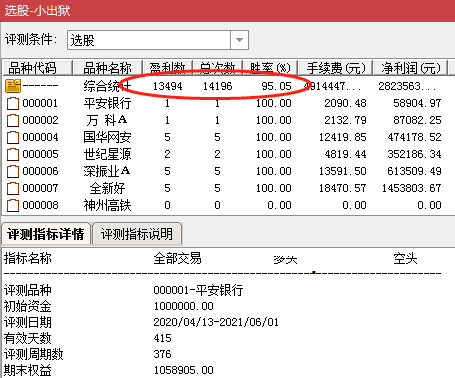Click the document icon for 000005

point(13,154)
